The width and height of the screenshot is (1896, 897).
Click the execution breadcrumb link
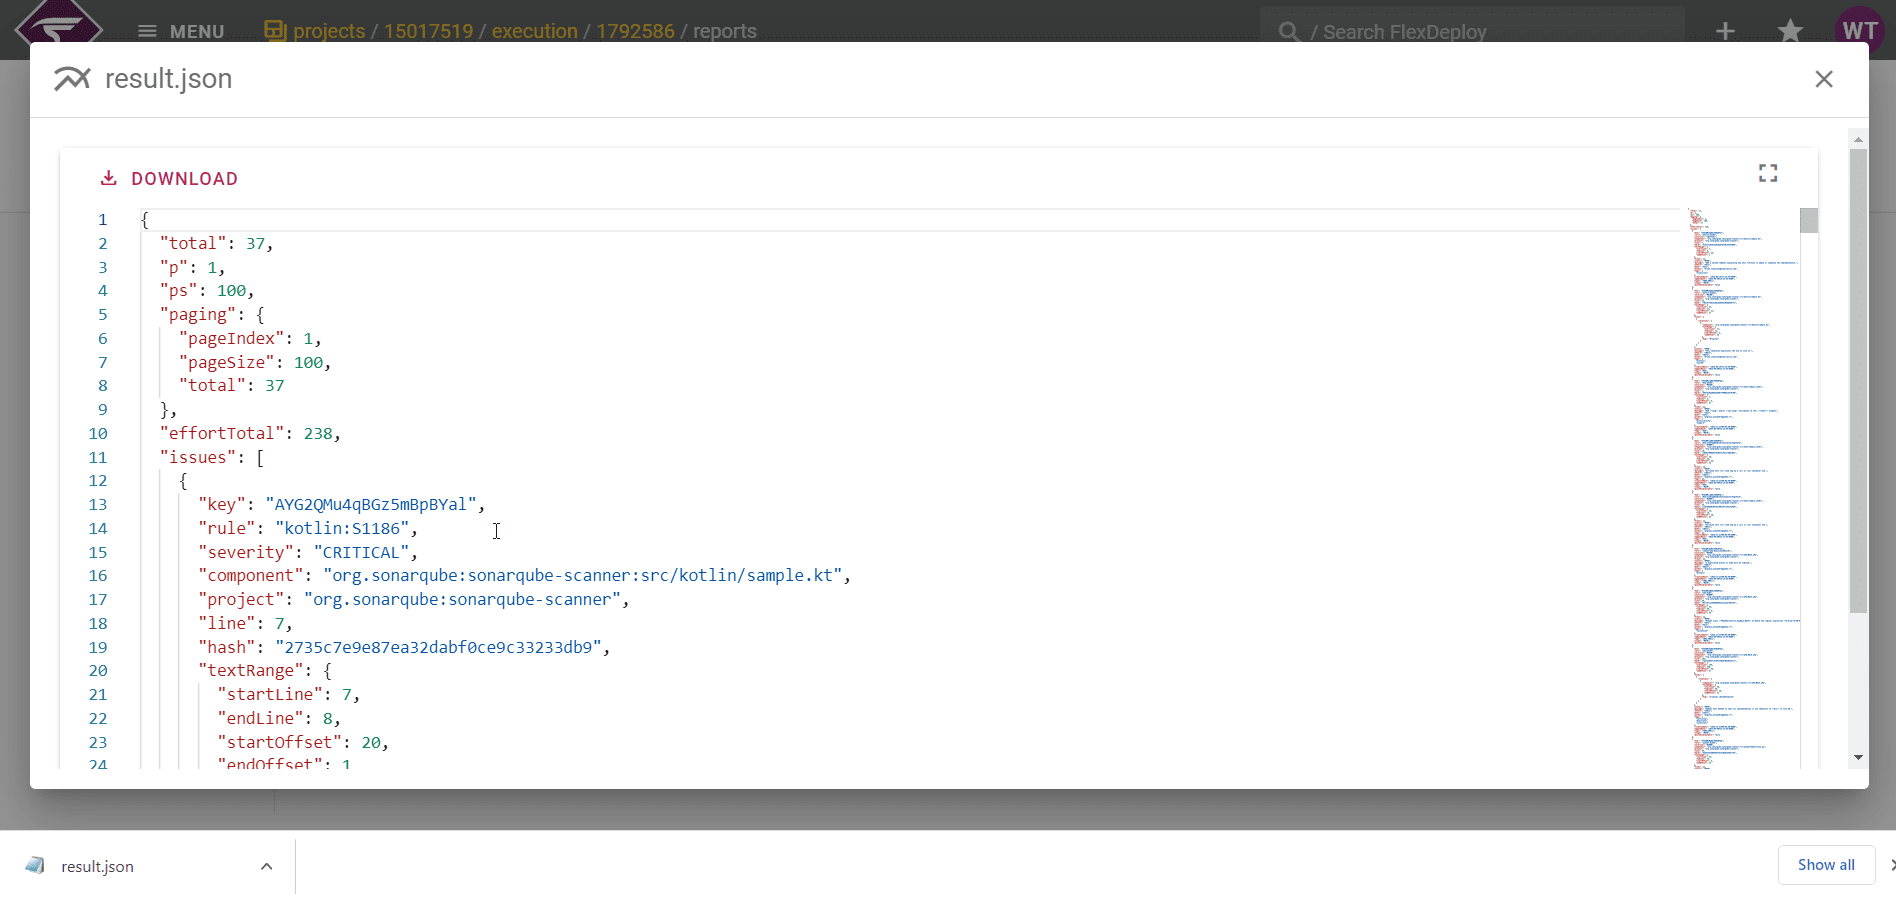[x=534, y=31]
